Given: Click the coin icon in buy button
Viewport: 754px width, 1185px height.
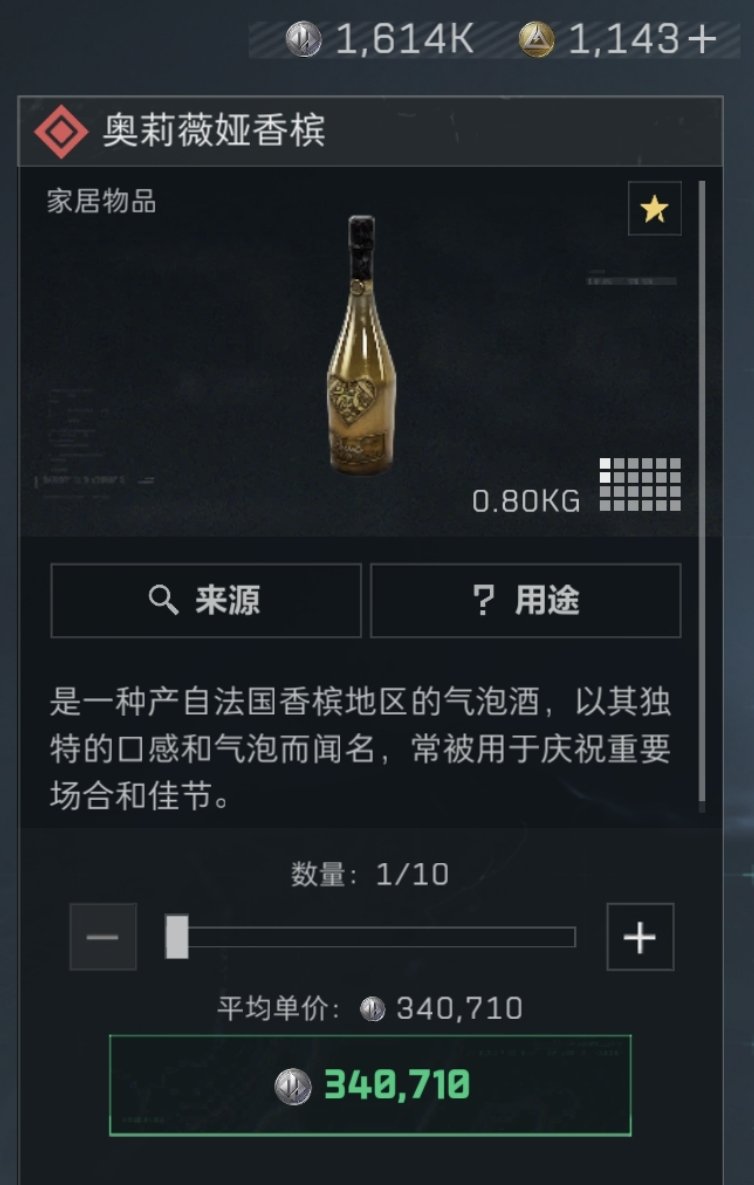Looking at the screenshot, I should click(x=293, y=1087).
